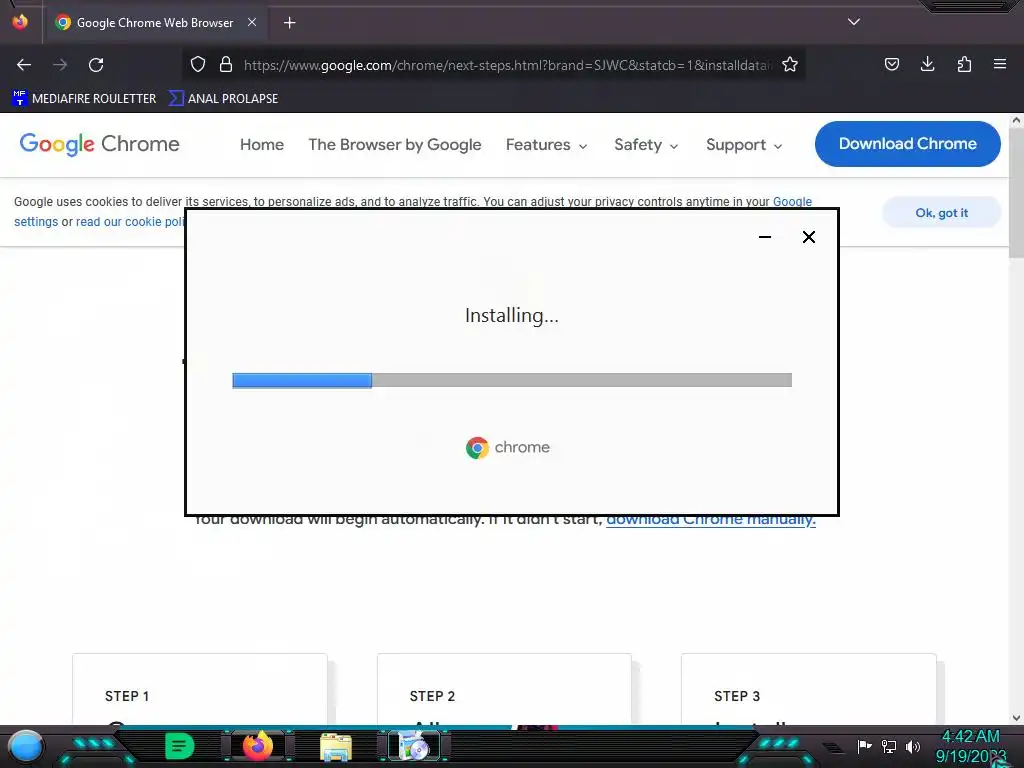Image resolution: width=1024 pixels, height=768 pixels.
Task: Go back to the previous page
Action: 24,65
